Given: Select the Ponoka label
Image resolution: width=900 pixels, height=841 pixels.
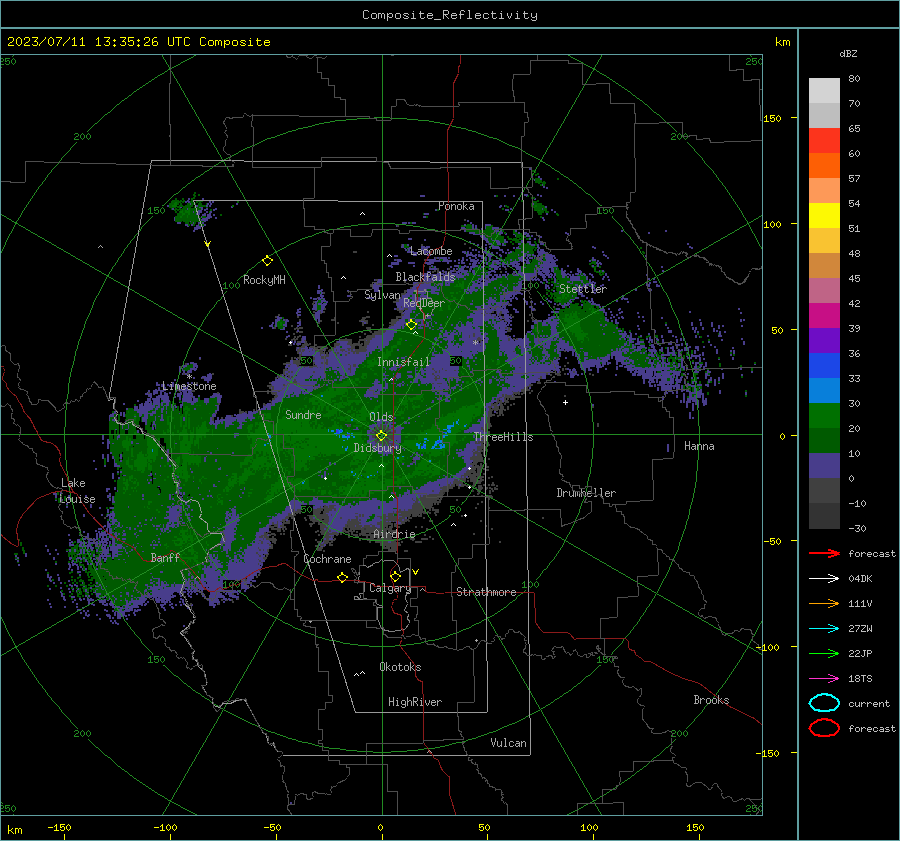Looking at the screenshot, I should click(x=456, y=206).
